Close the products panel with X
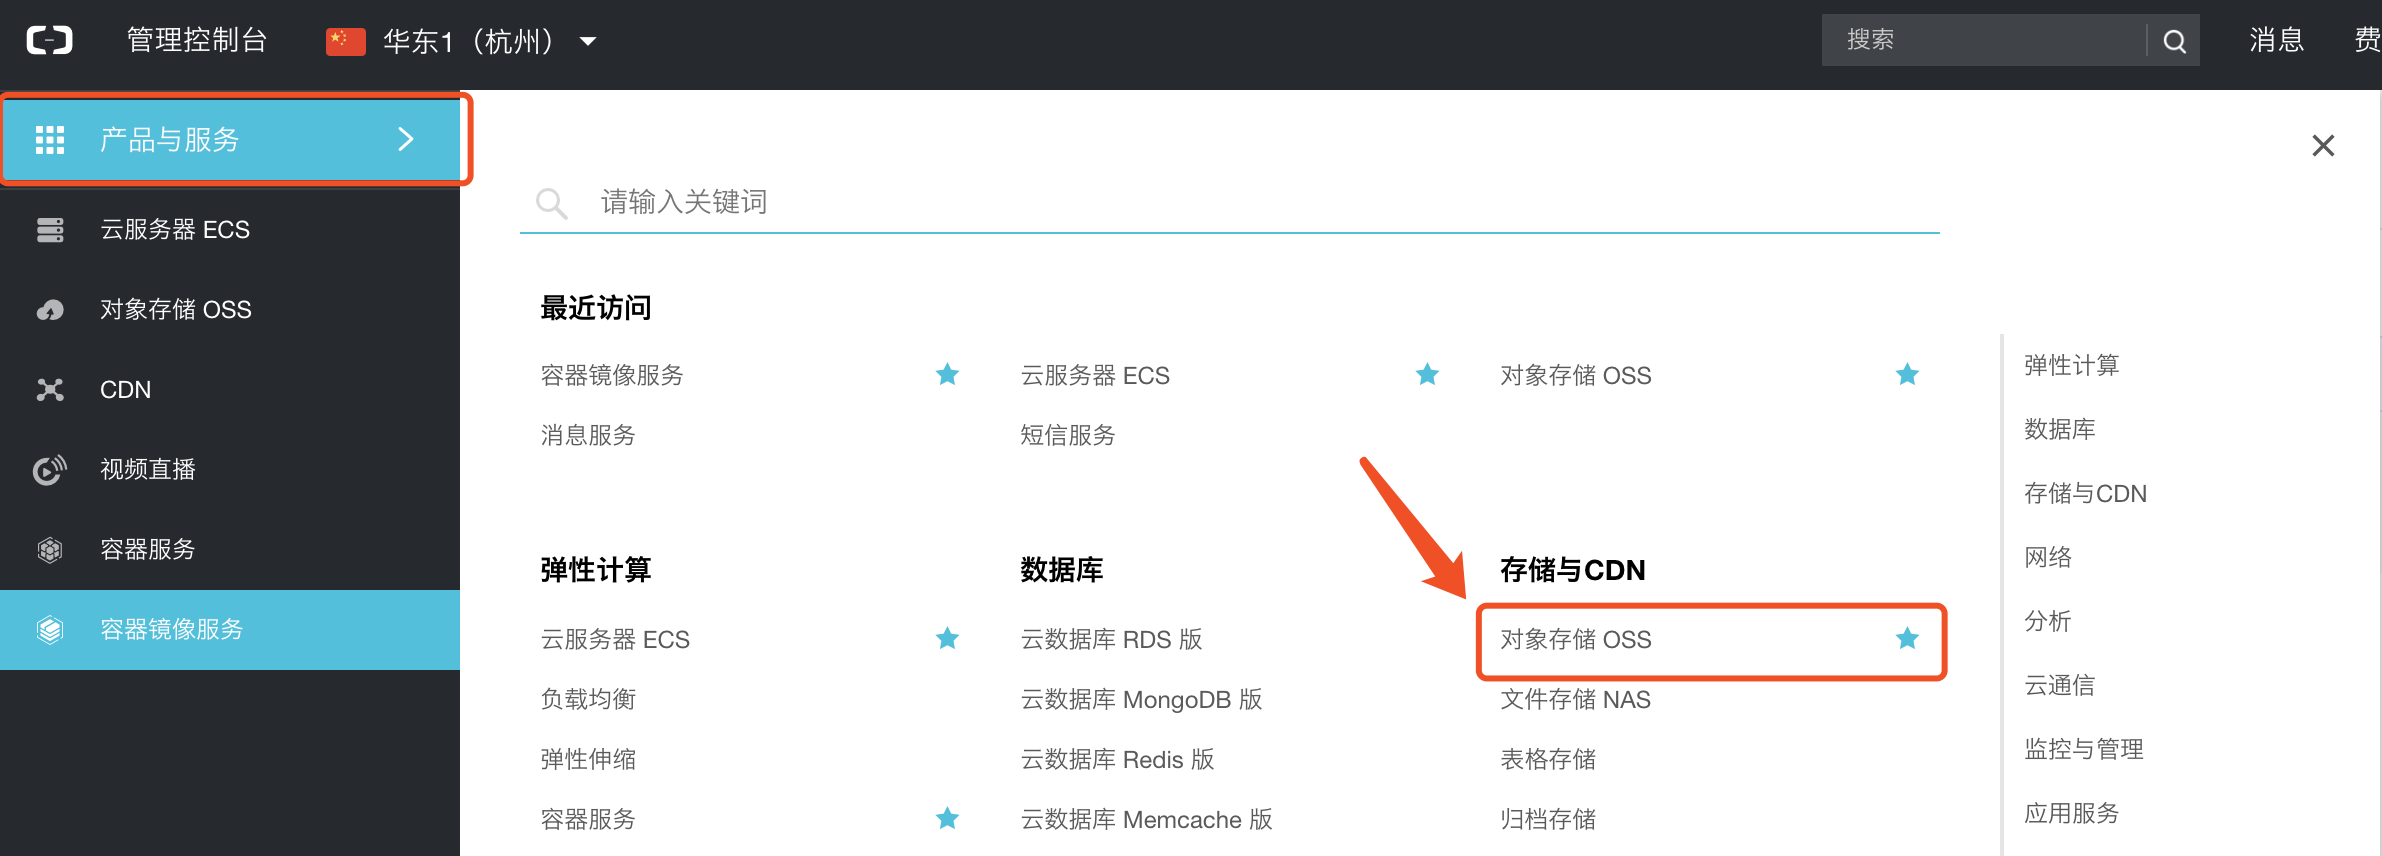Image resolution: width=2382 pixels, height=856 pixels. (x=2323, y=146)
